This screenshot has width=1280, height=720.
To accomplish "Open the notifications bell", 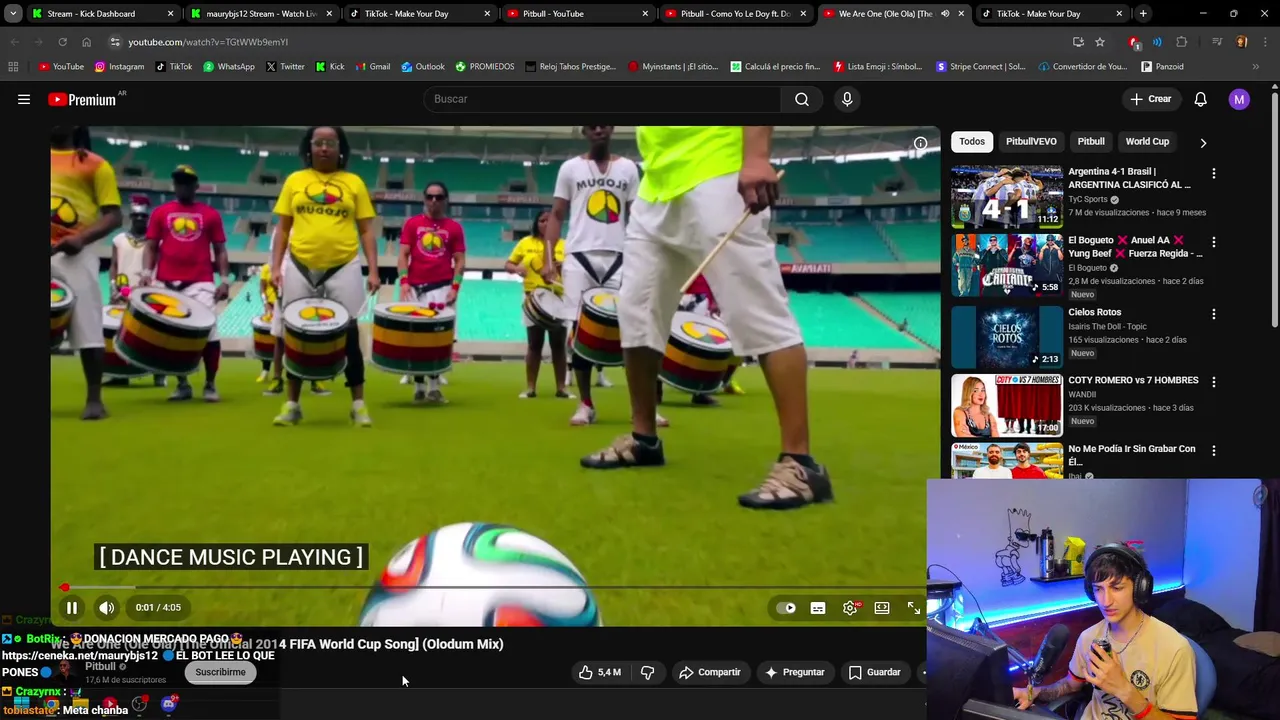I will coord(1200,99).
